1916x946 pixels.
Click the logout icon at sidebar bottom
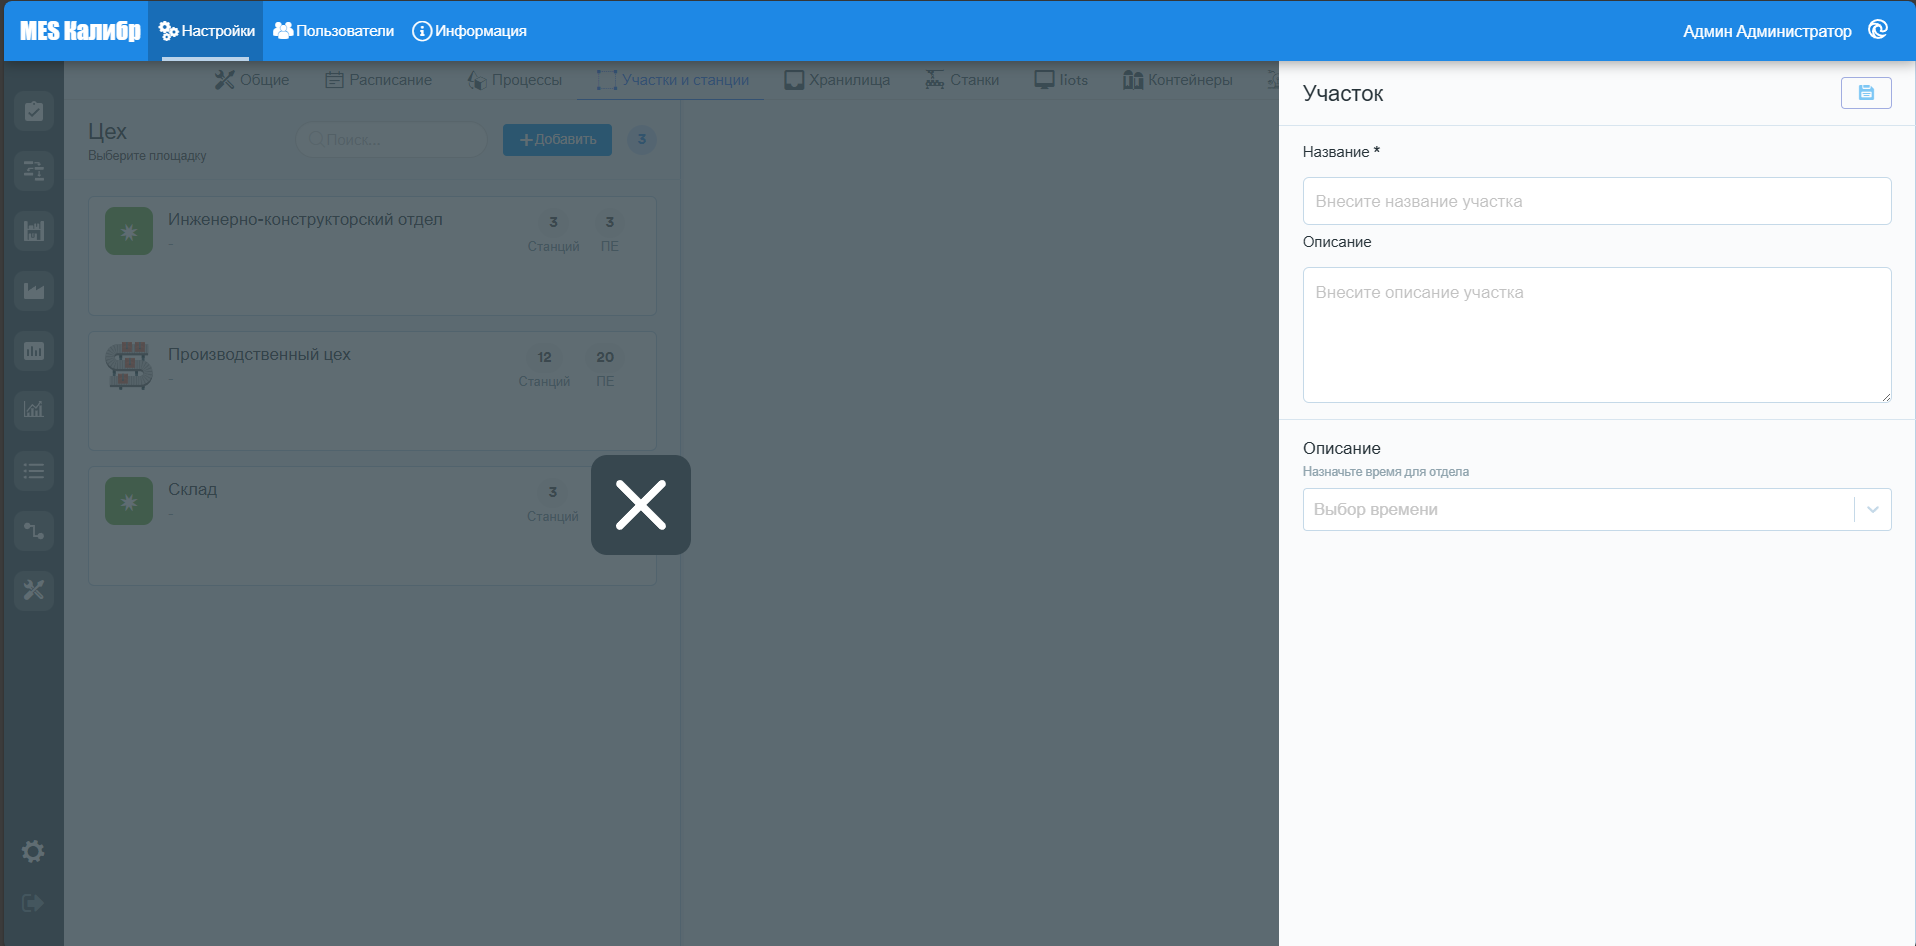point(33,903)
